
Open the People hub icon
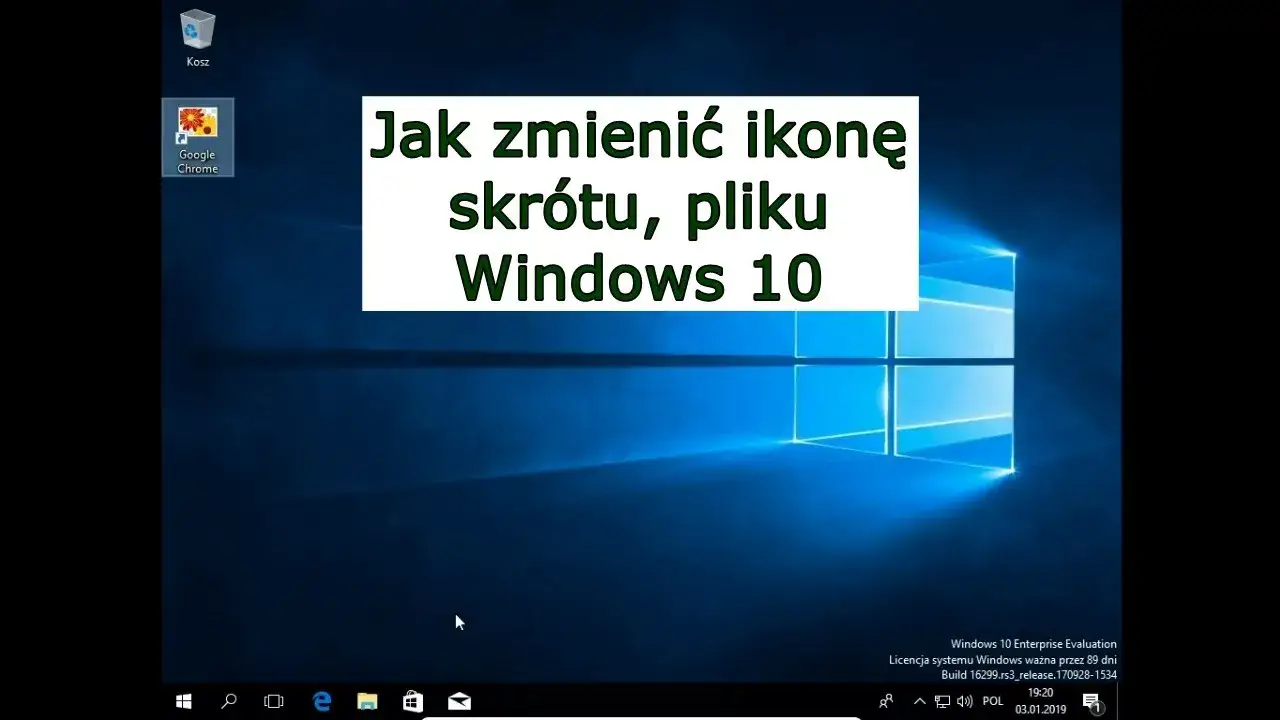click(x=885, y=701)
